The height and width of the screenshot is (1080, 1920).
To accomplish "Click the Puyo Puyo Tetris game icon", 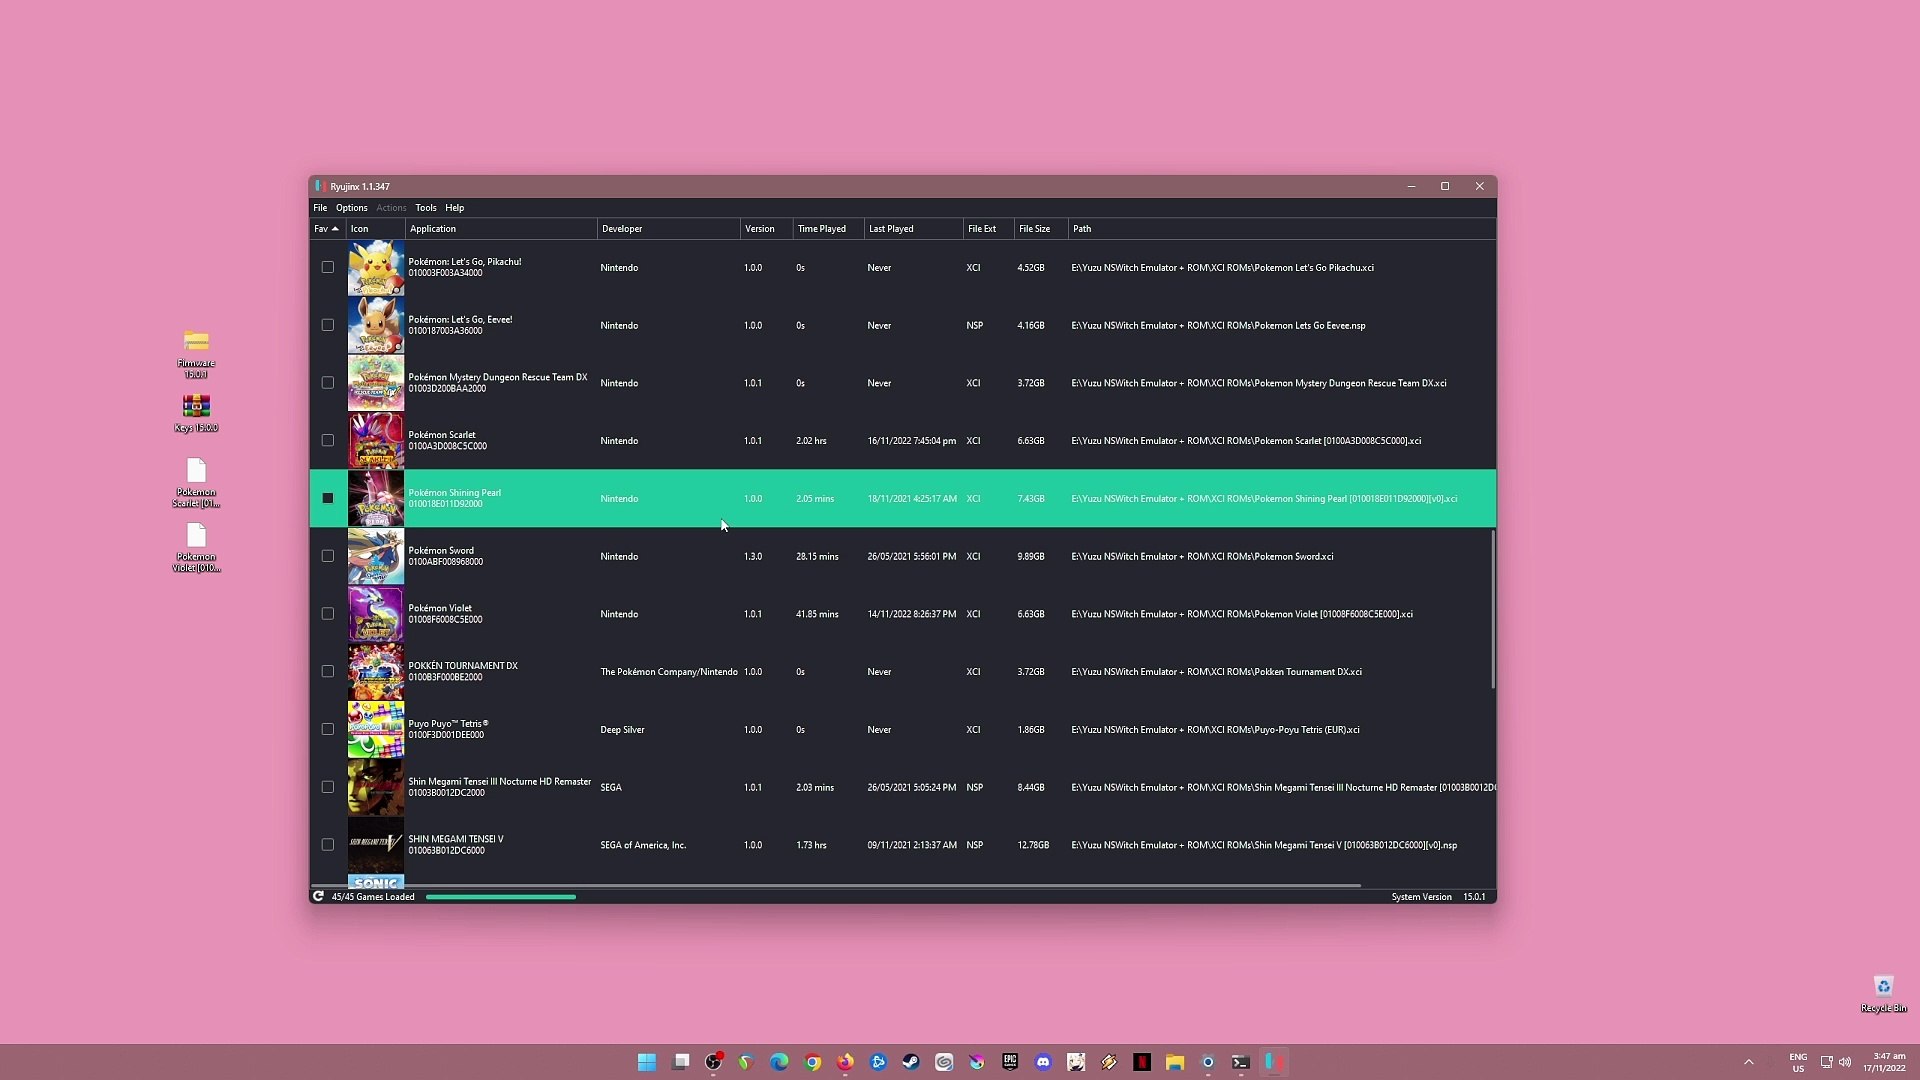I will 375,729.
